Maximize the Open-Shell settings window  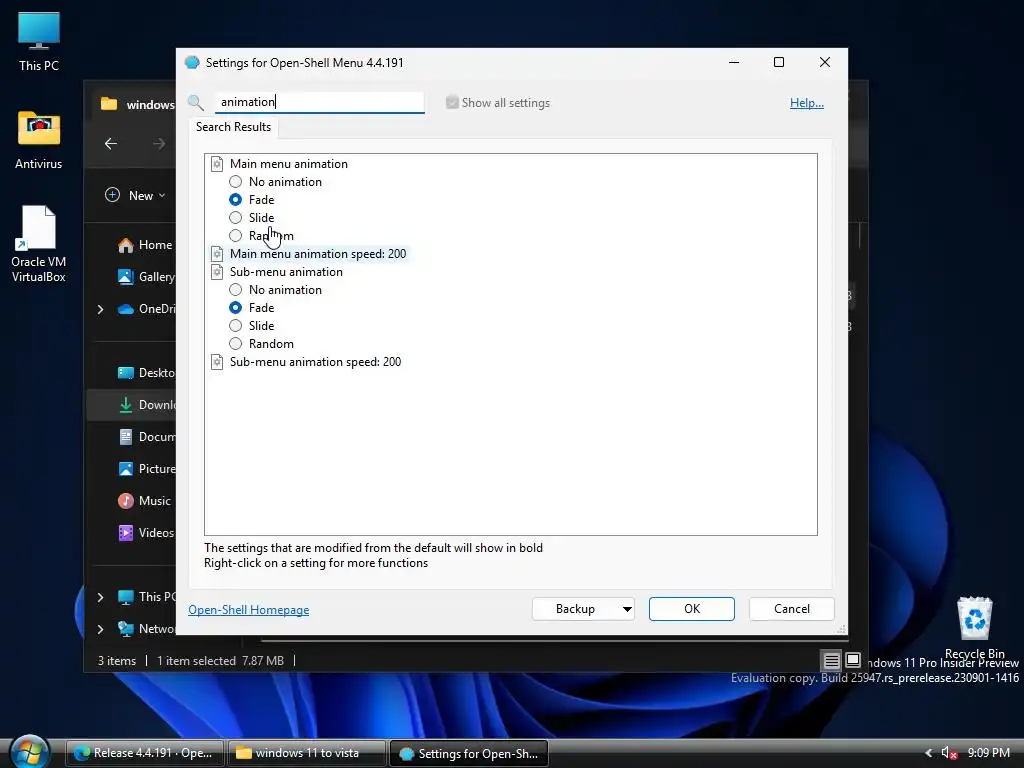pyautogui.click(x=779, y=62)
